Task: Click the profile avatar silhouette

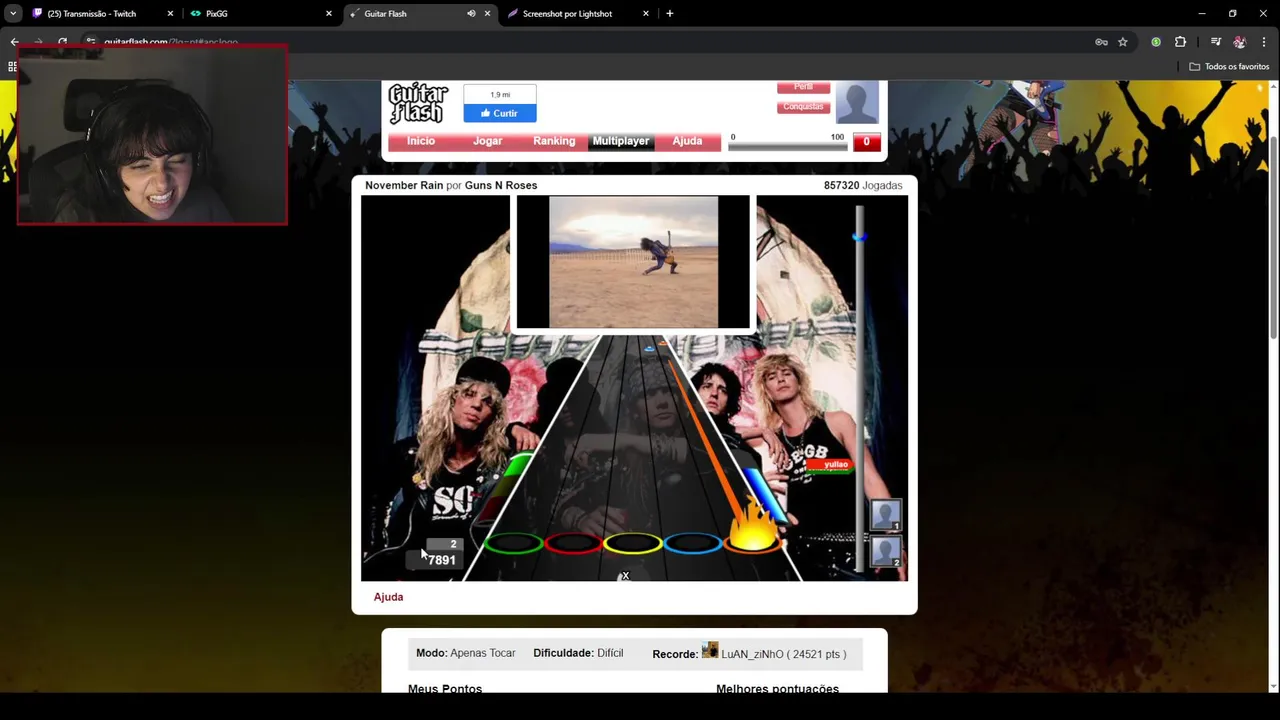Action: (x=857, y=102)
